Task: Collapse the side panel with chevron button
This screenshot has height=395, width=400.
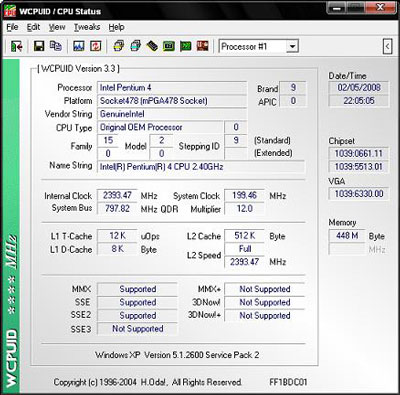Action: [x=387, y=46]
